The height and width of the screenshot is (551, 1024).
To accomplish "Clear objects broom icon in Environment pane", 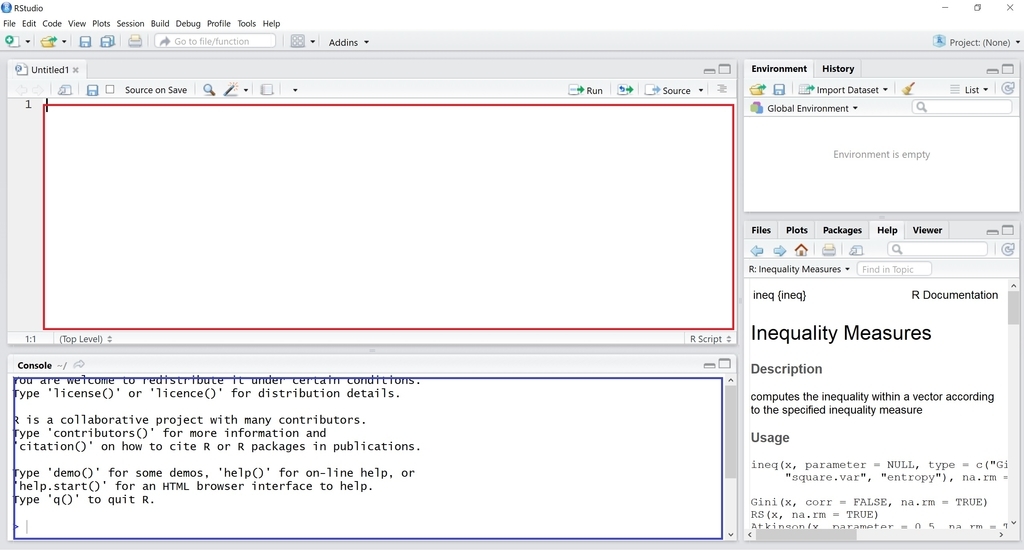I will tap(908, 89).
